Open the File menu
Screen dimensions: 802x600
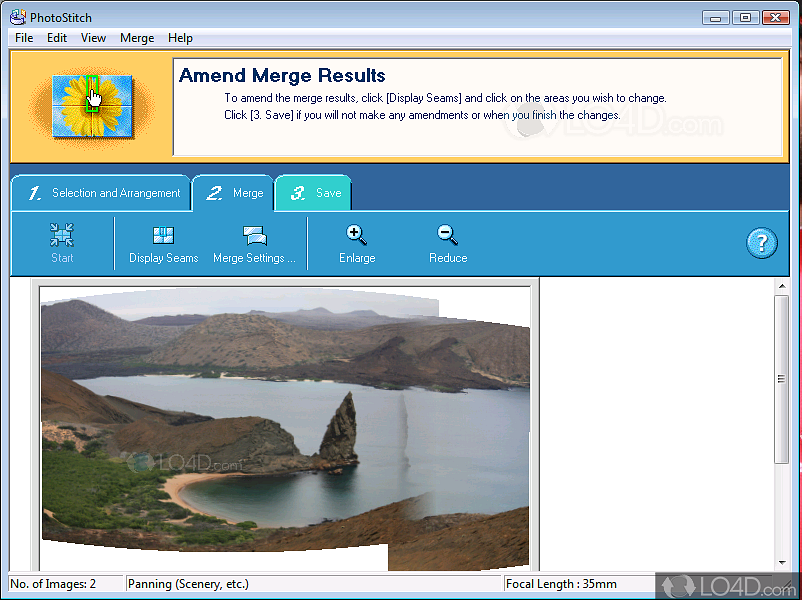coord(23,38)
